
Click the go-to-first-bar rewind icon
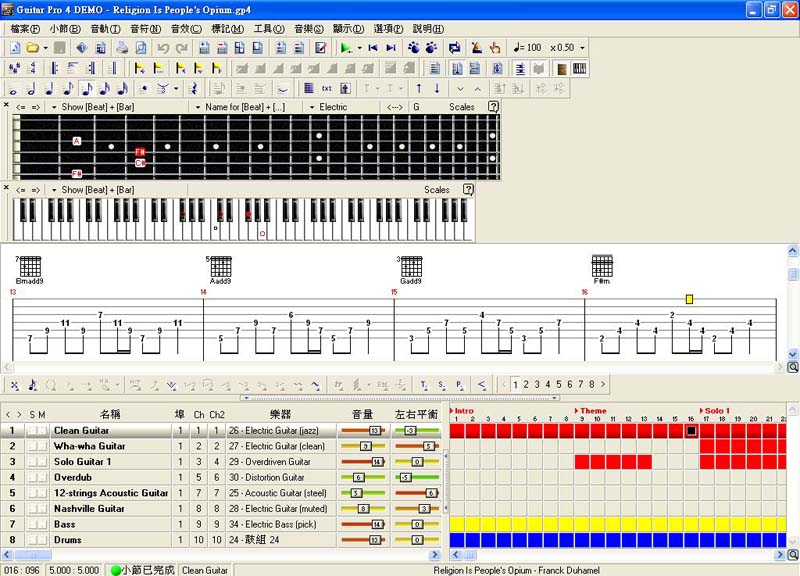coord(373,48)
